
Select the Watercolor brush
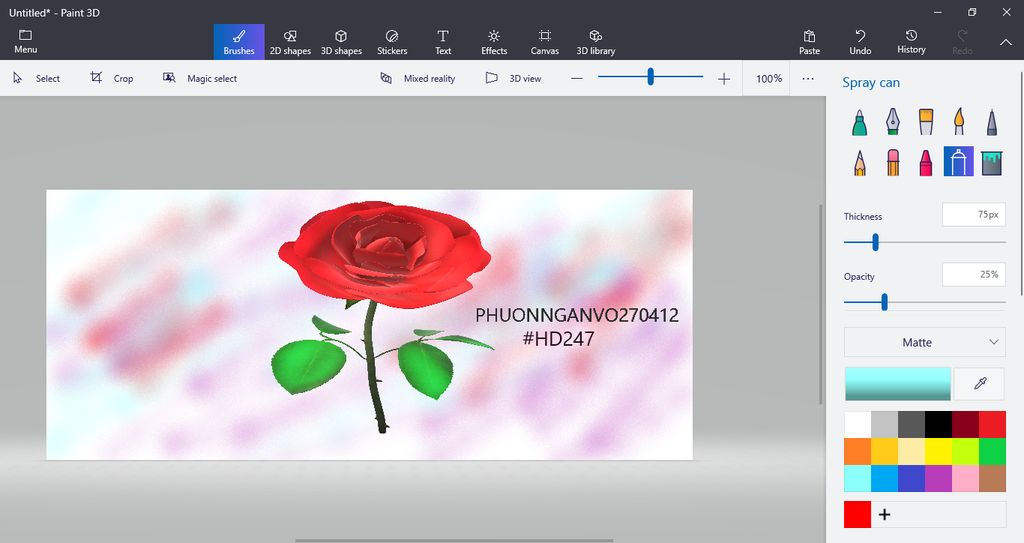pos(959,122)
